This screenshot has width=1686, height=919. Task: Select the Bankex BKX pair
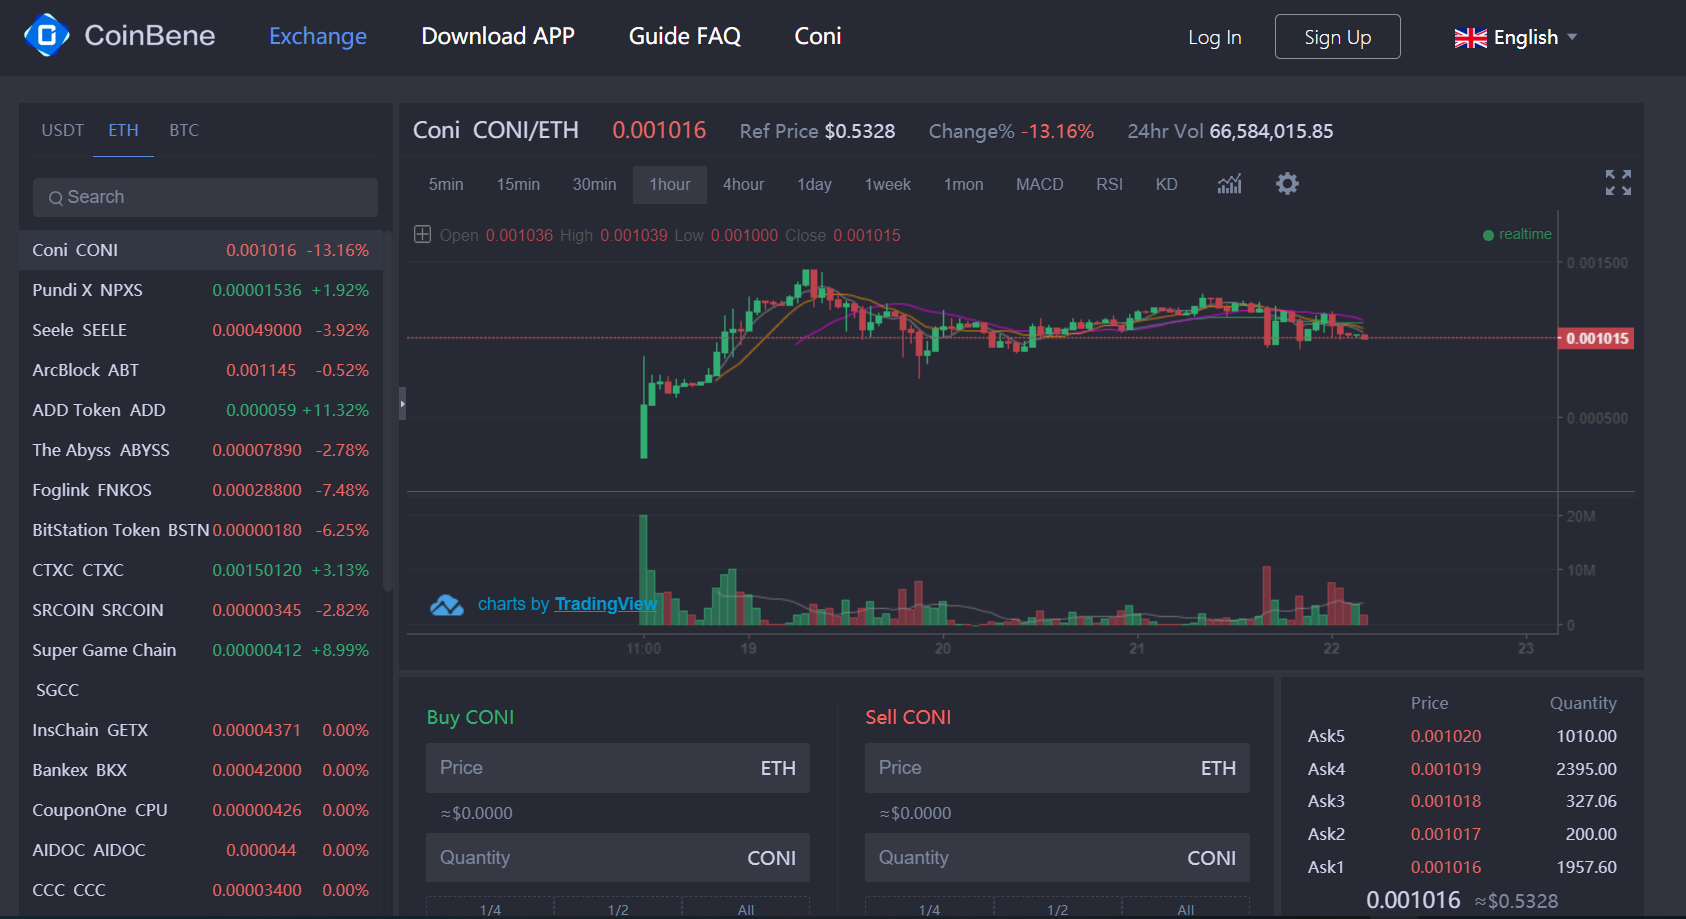tap(201, 770)
